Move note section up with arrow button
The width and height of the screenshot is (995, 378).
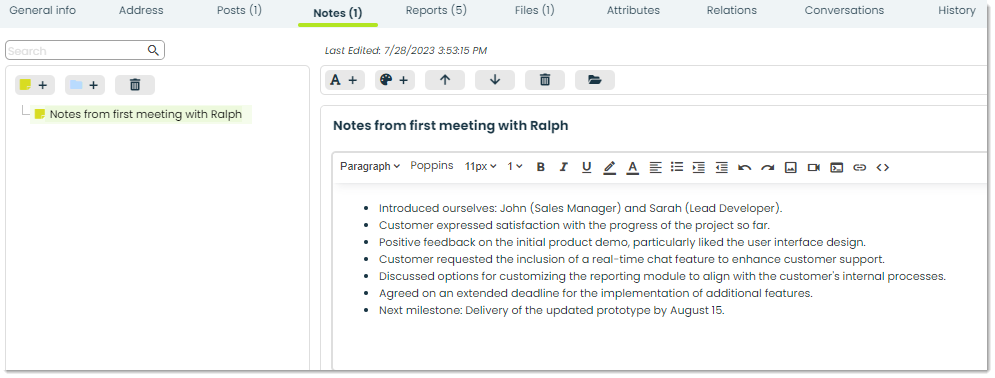(445, 80)
